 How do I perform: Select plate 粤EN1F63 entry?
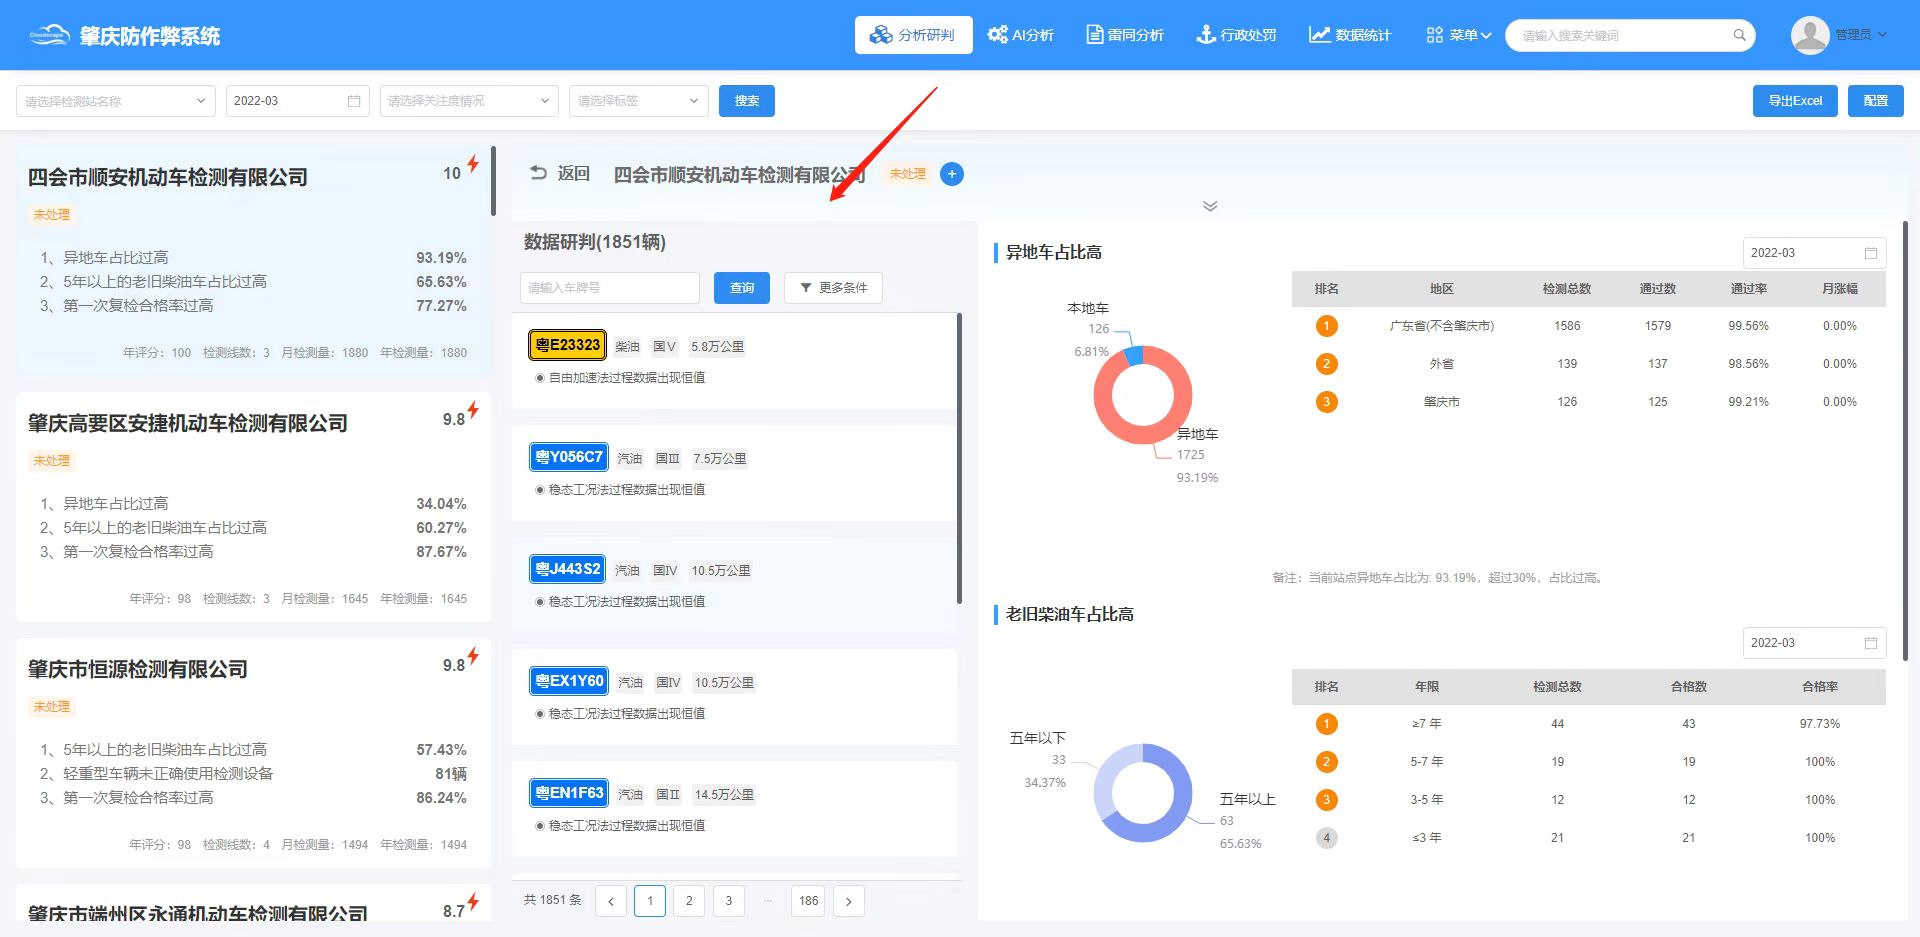pos(569,793)
